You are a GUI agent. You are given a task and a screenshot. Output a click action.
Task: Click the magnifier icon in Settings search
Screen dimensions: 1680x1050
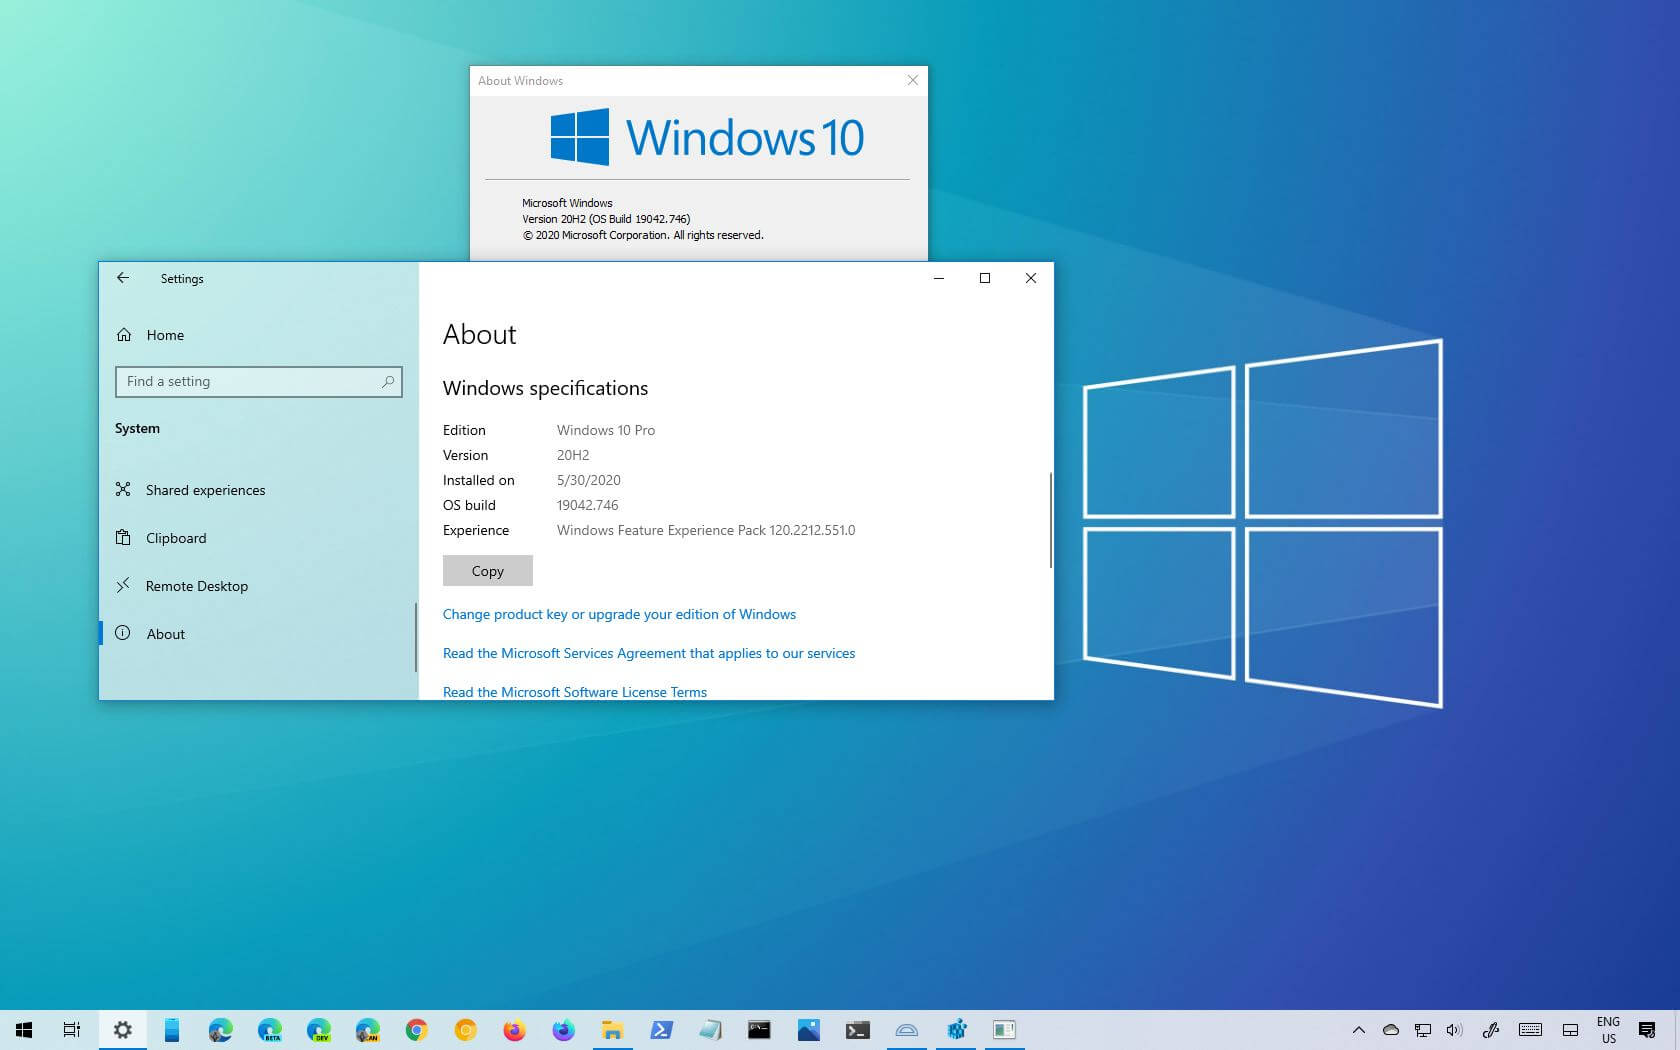click(388, 381)
